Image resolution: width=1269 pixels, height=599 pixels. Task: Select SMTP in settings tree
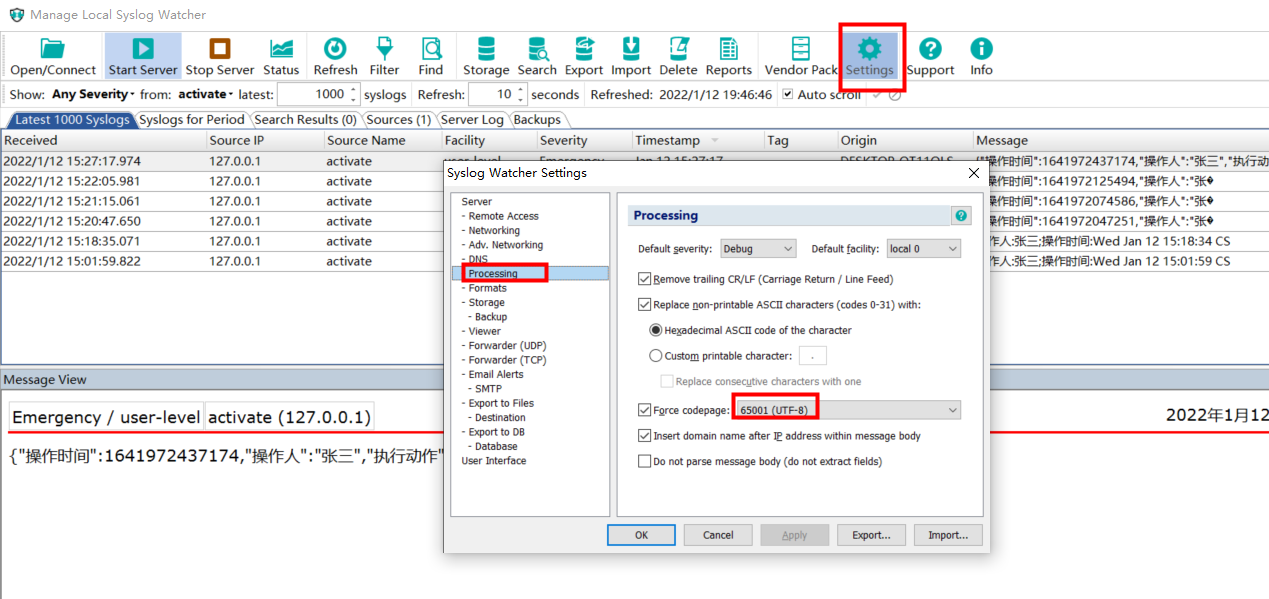click(488, 389)
